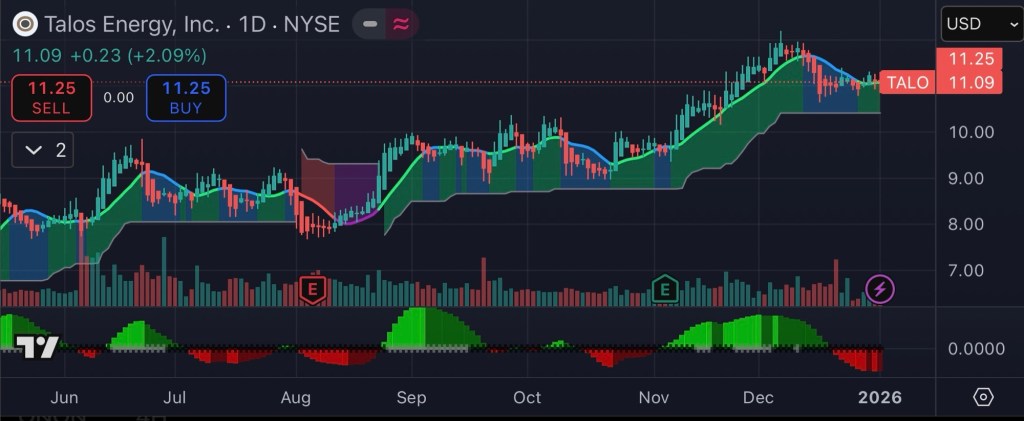Click the TALO symbol price label
The width and height of the screenshot is (1024, 421).
908,83
